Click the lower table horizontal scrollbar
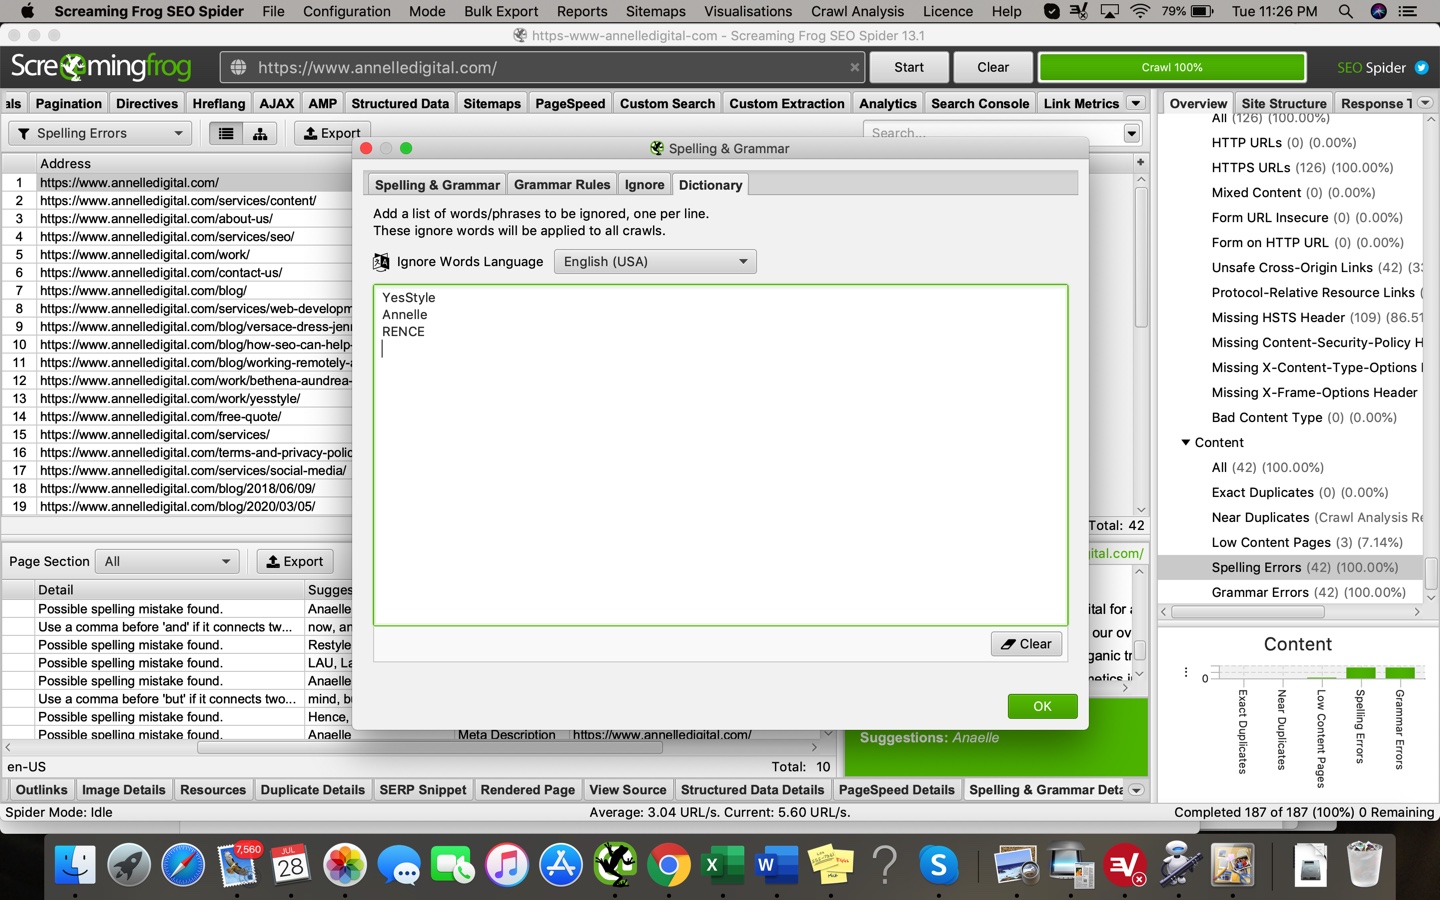 pos(430,747)
